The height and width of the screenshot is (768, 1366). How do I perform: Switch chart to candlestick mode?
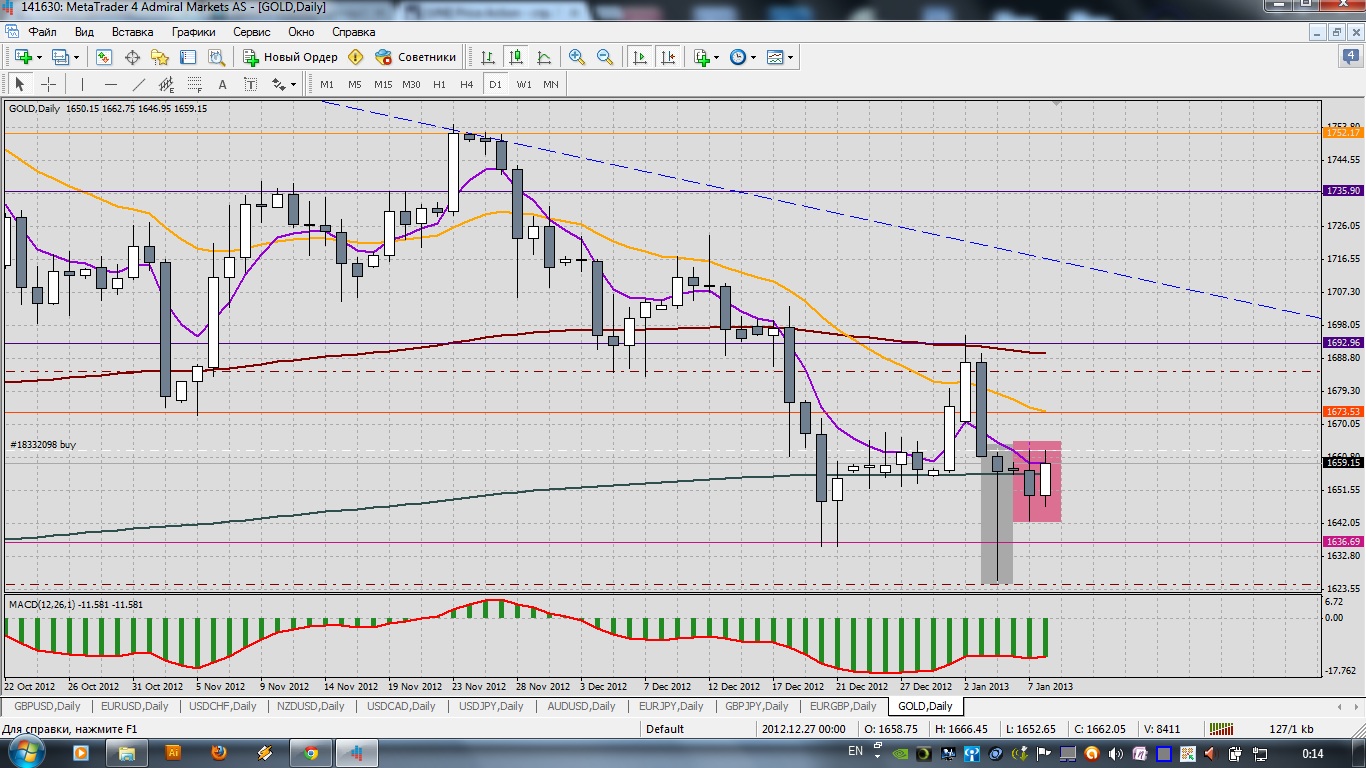click(x=516, y=57)
